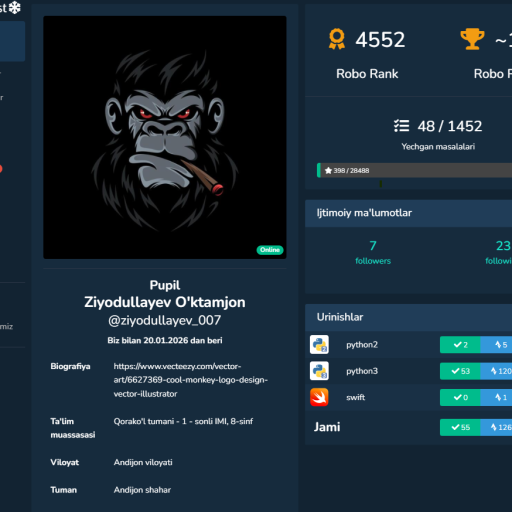The height and width of the screenshot is (512, 512).
Task: Click python3 attempts count 120
Action: [x=497, y=371]
